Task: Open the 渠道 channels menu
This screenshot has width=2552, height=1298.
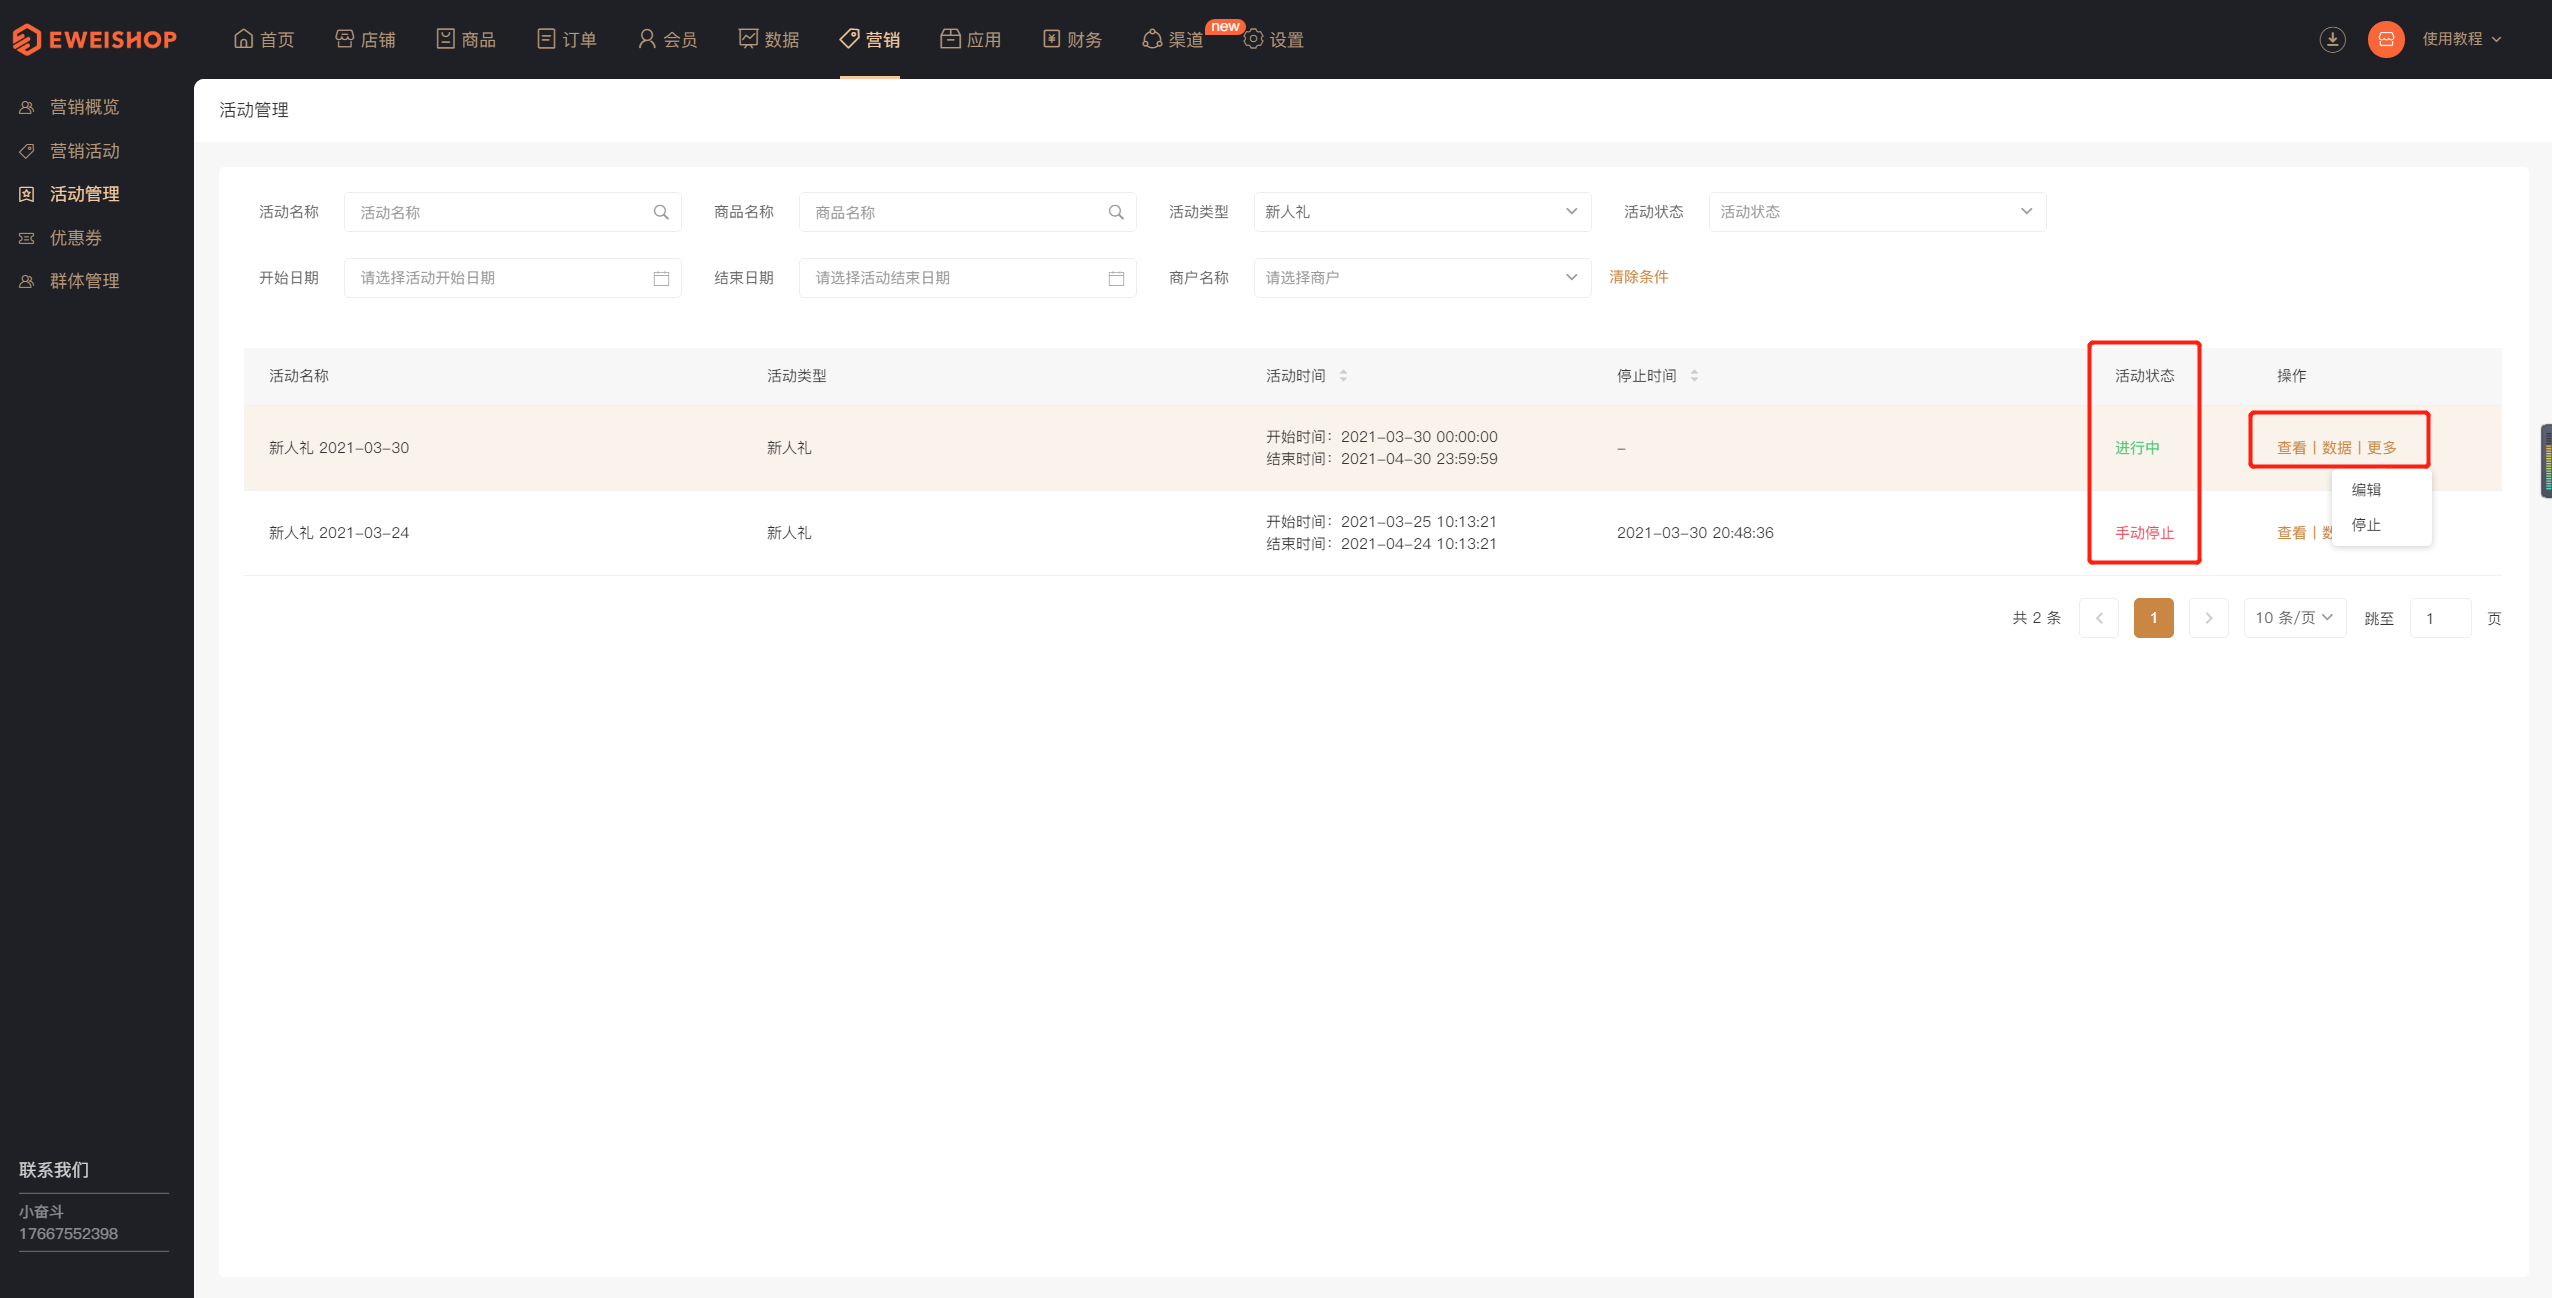Action: (x=1173, y=39)
